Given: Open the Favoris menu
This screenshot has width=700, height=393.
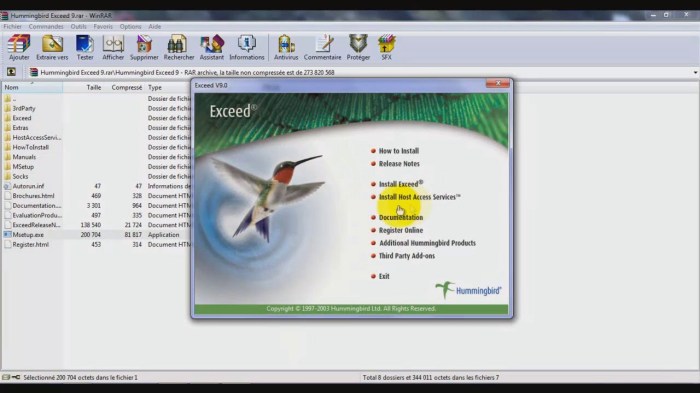Looking at the screenshot, I should click(x=103, y=27).
